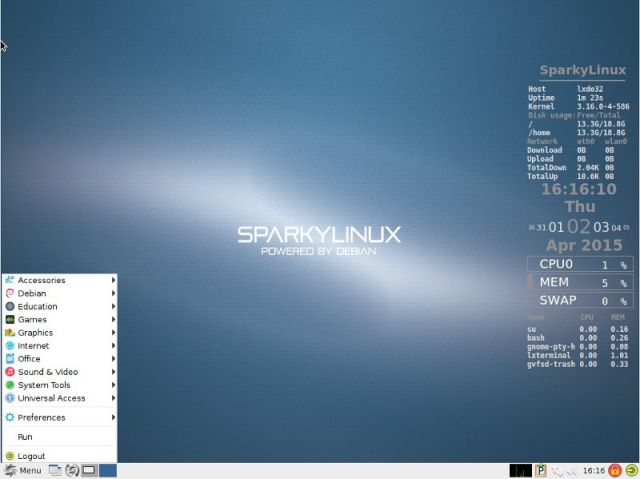Expand the Education category
The height and width of the screenshot is (479, 640).
60,306
